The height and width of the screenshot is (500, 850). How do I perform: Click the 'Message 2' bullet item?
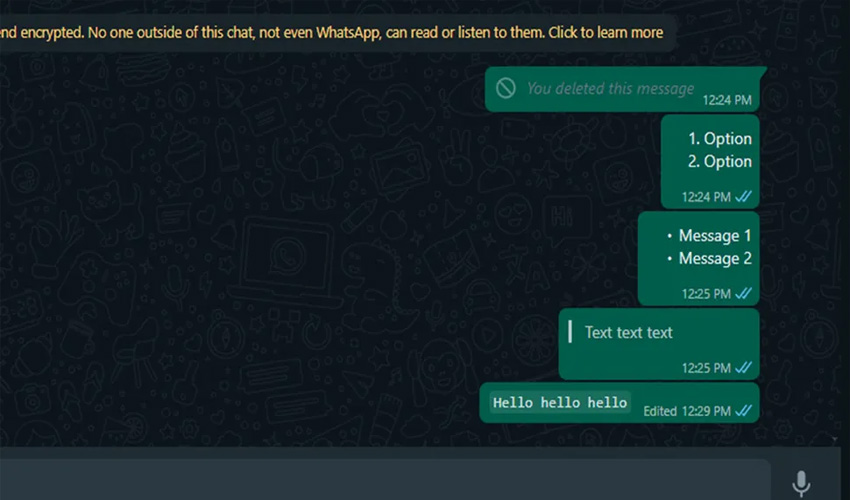709,259
